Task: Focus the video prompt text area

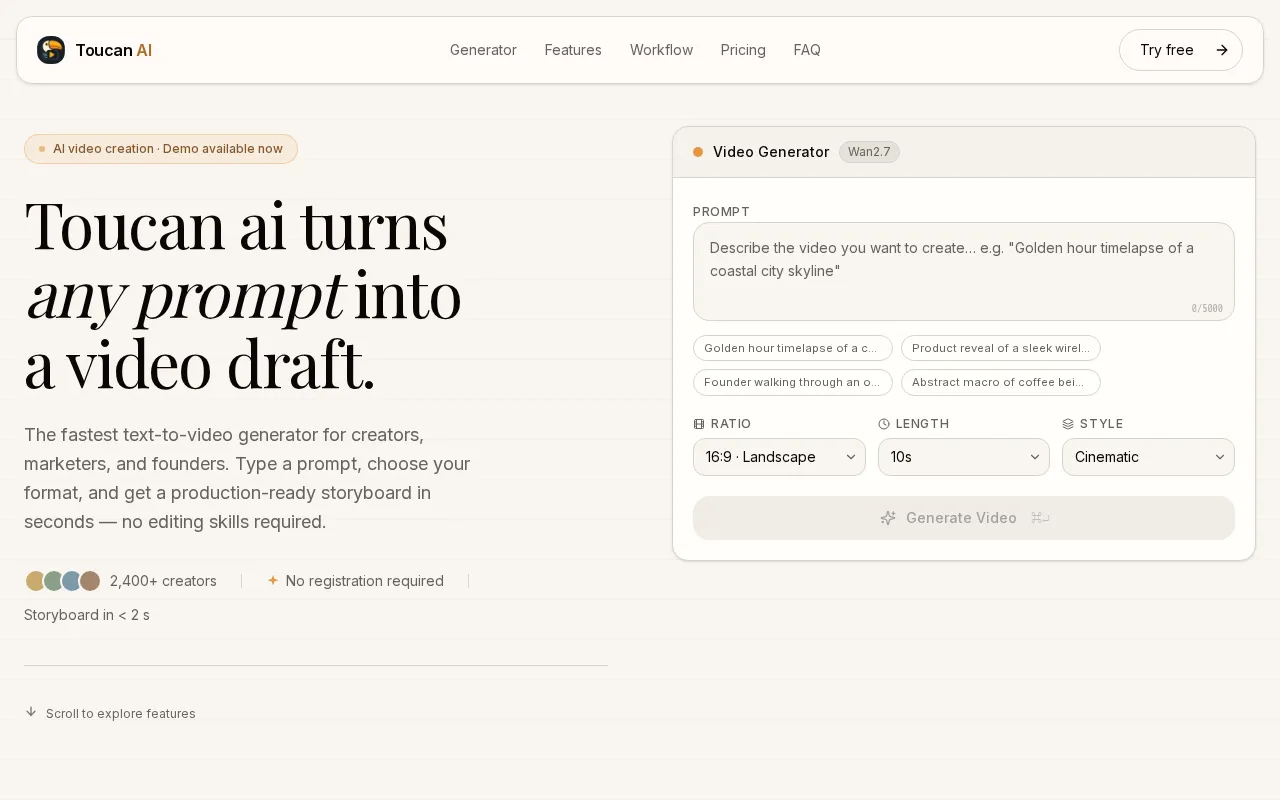Action: click(964, 271)
